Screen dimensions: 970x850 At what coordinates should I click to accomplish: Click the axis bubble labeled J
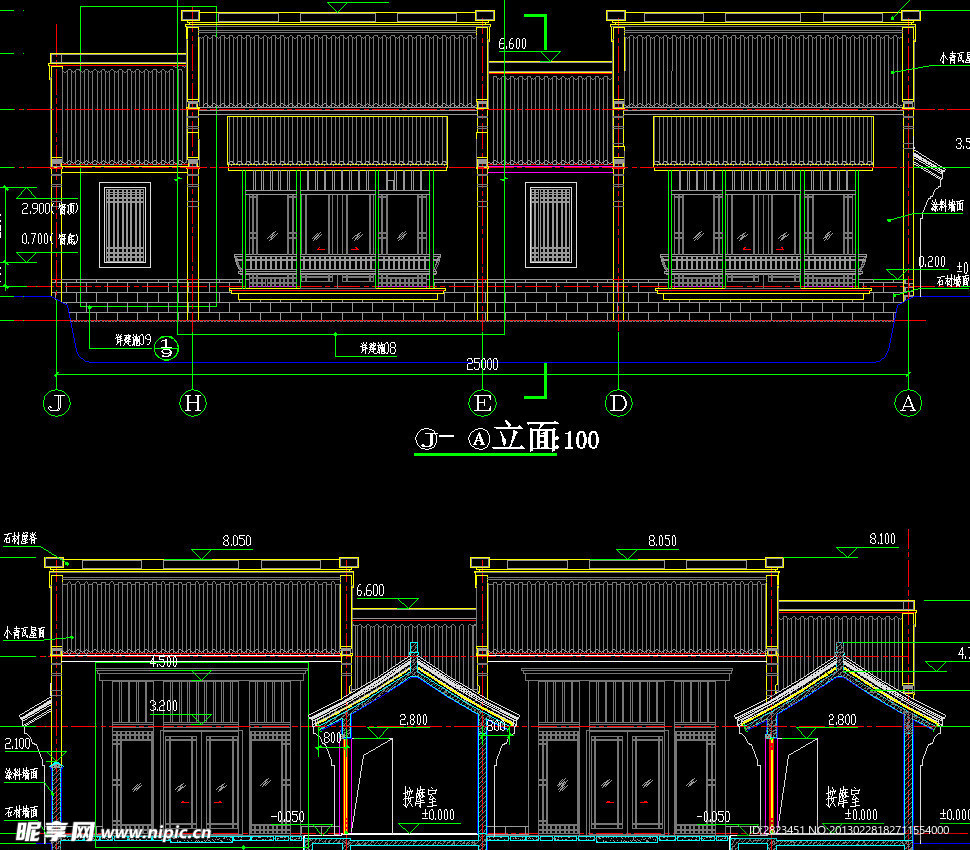[59, 403]
